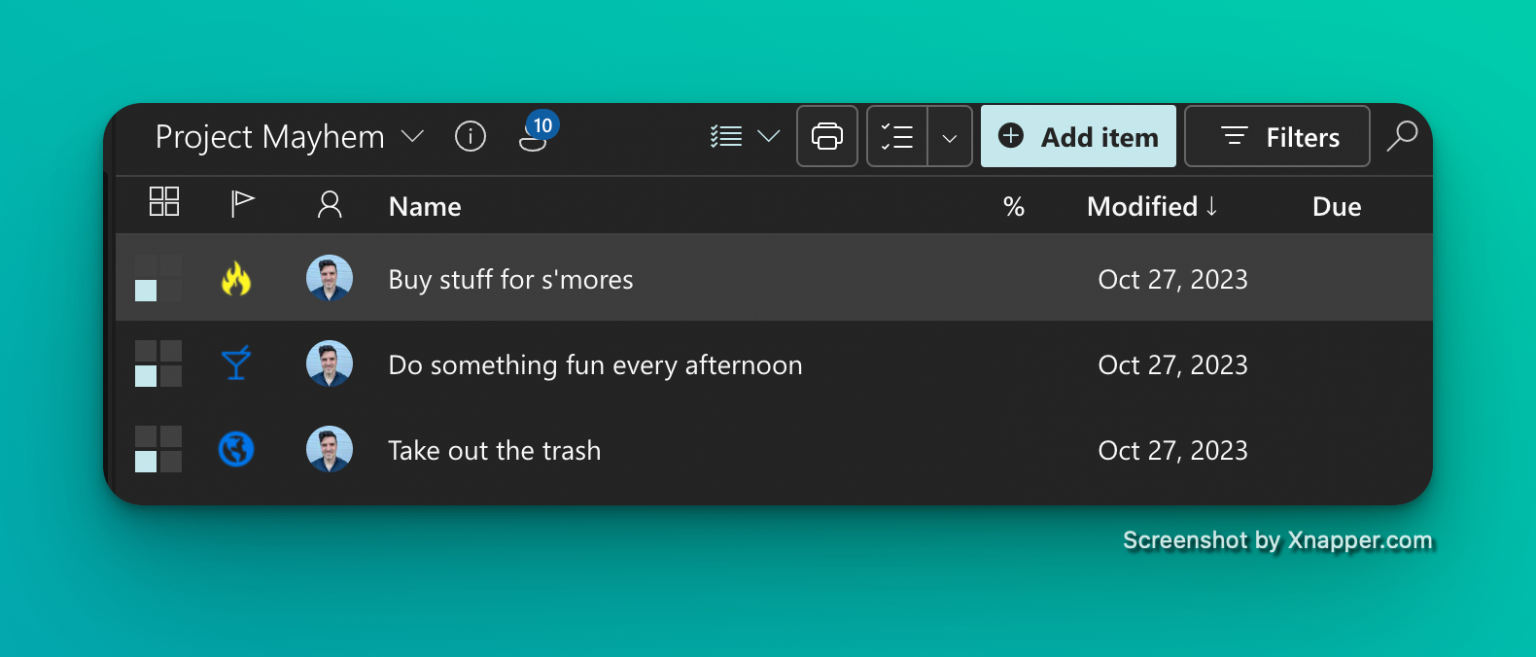Image resolution: width=1536 pixels, height=657 pixels.
Task: Click the info icon beside Project Mayhem
Action: tap(470, 137)
